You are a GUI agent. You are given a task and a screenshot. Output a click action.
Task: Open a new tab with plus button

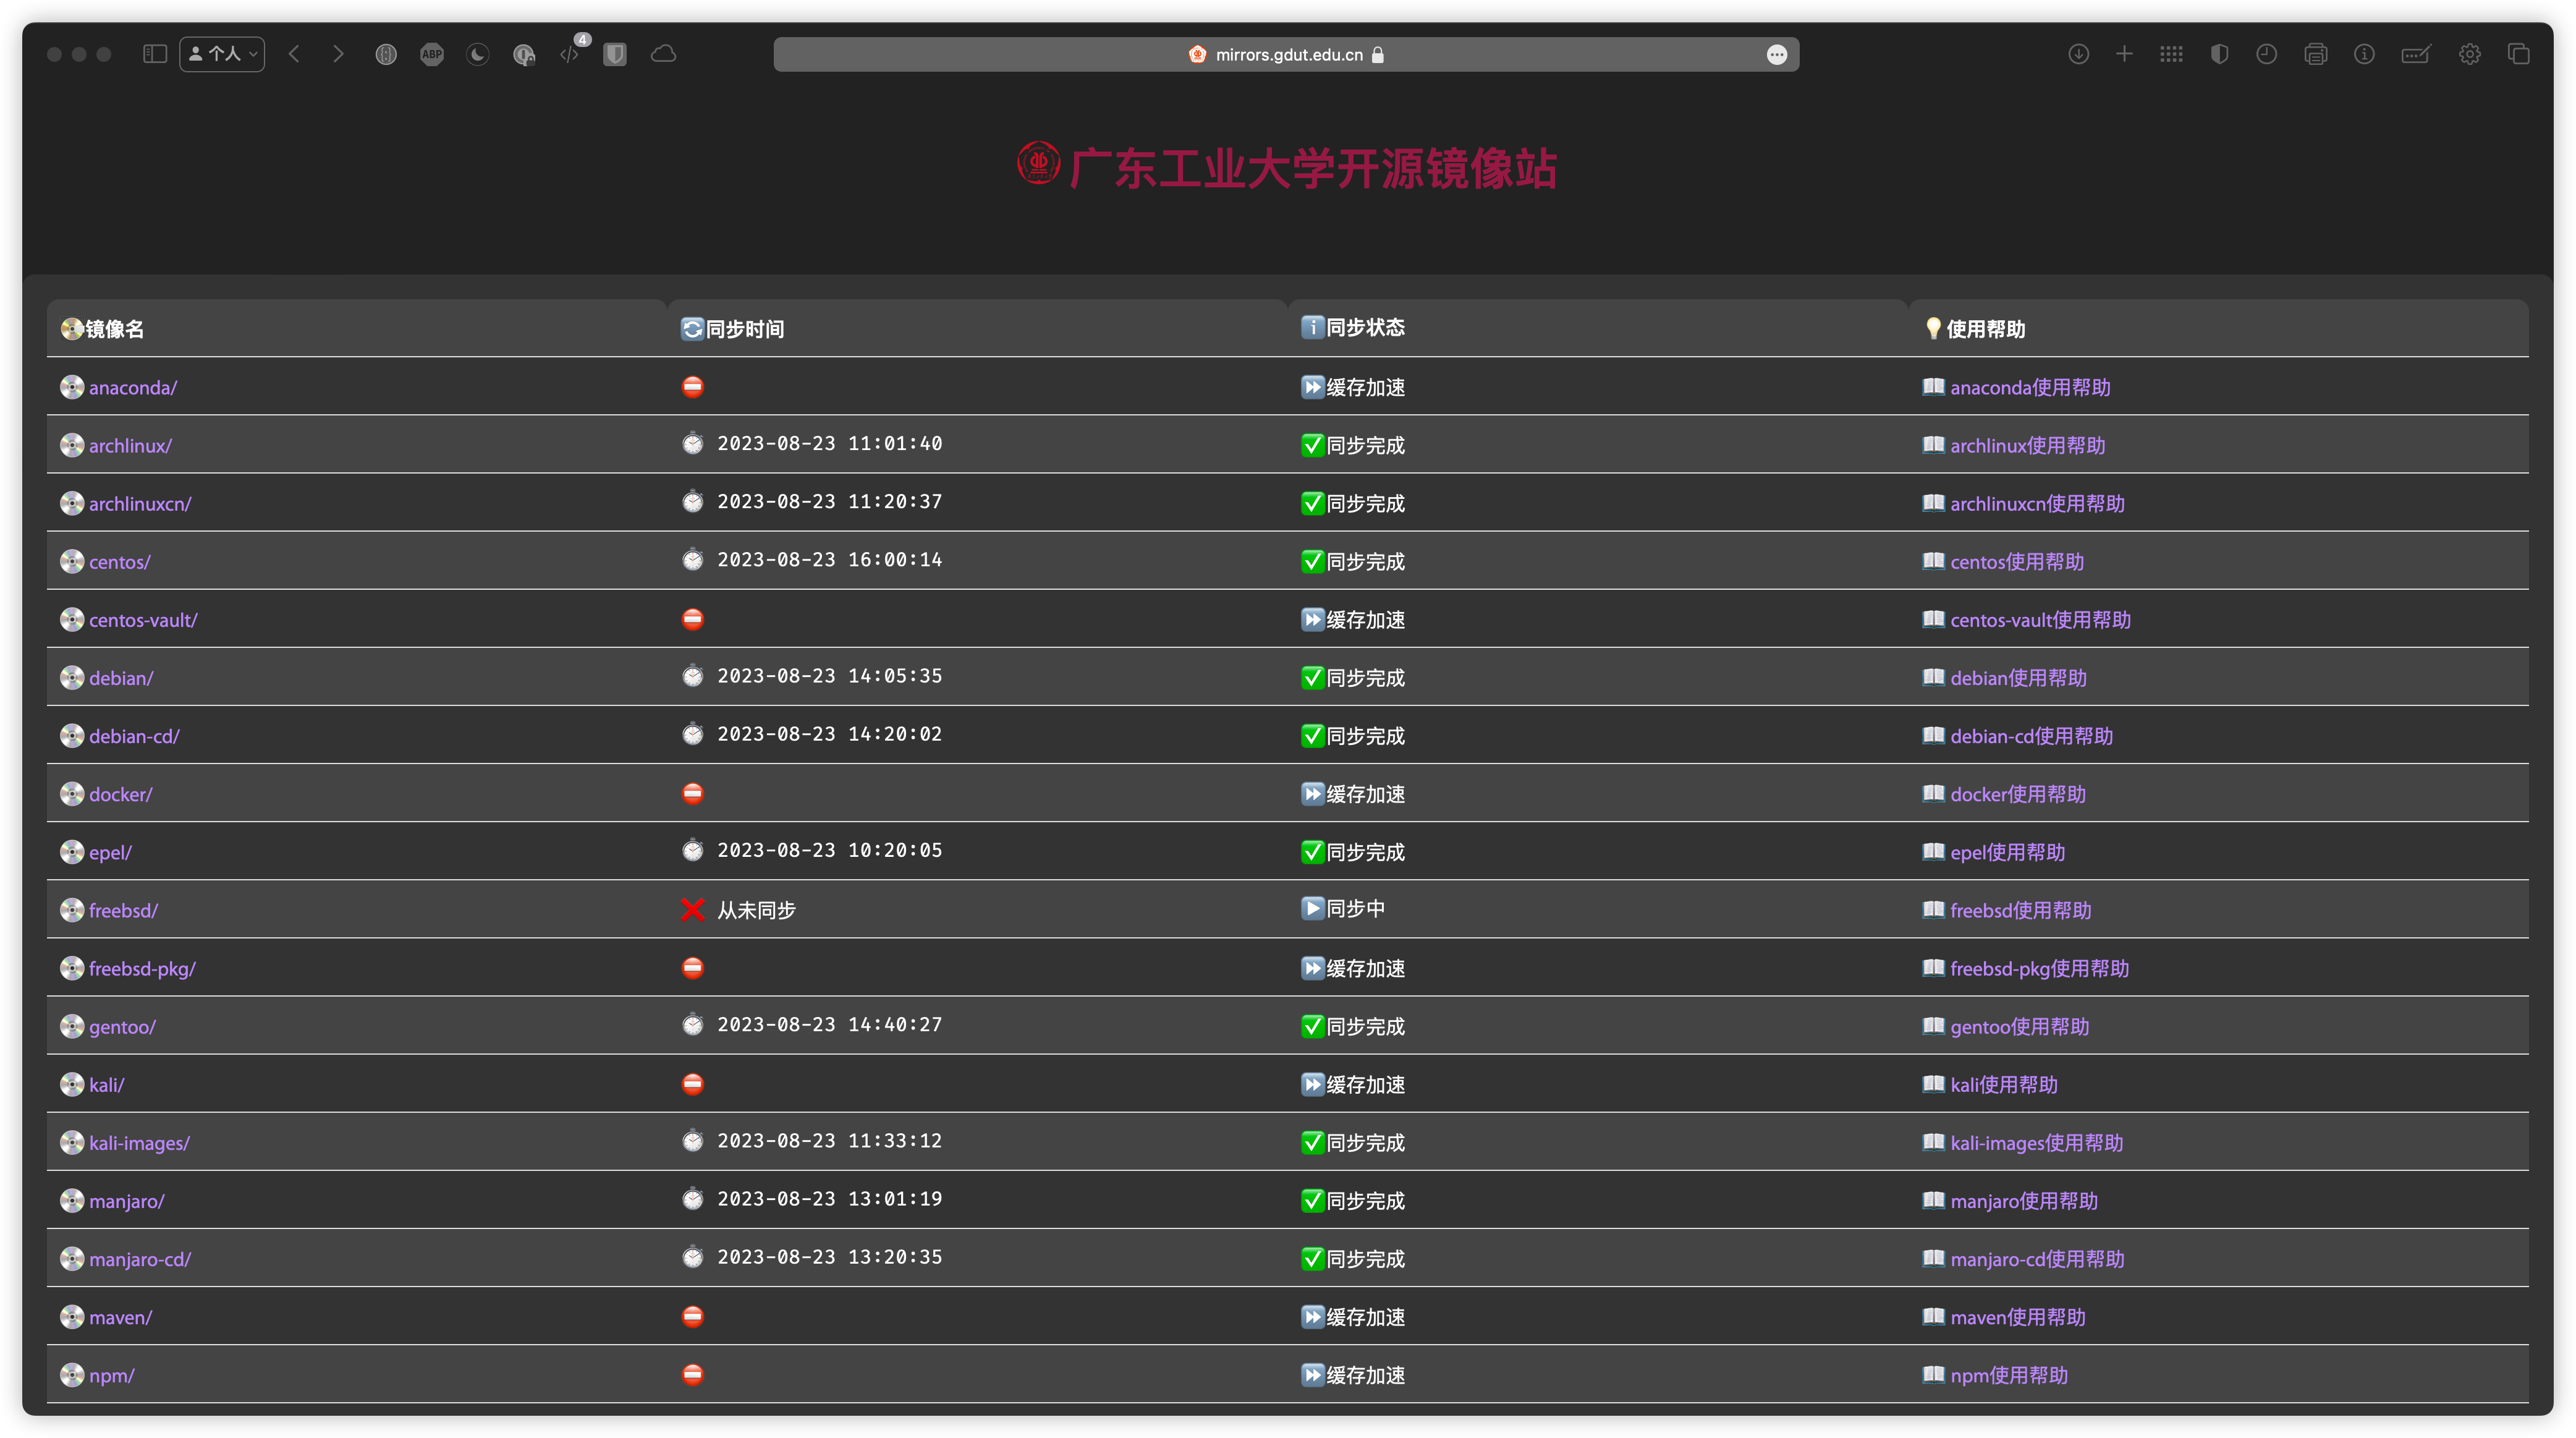pos(2124,54)
